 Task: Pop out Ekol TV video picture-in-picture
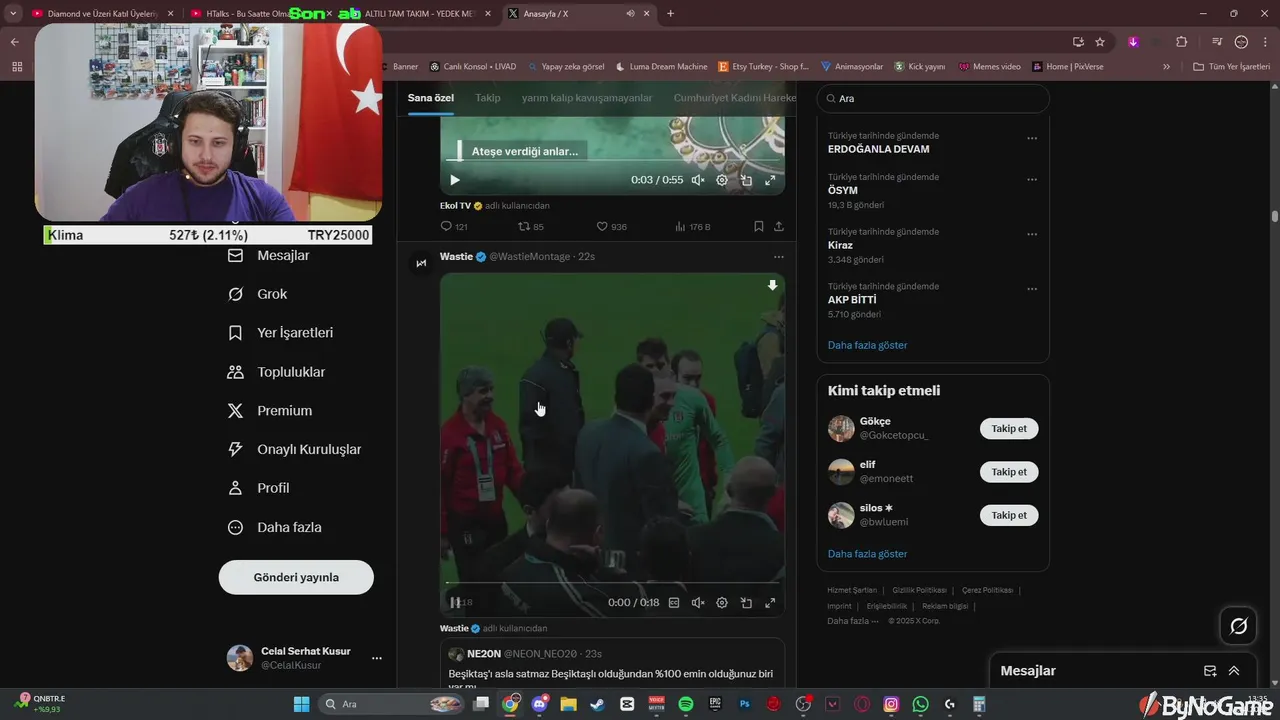click(746, 180)
